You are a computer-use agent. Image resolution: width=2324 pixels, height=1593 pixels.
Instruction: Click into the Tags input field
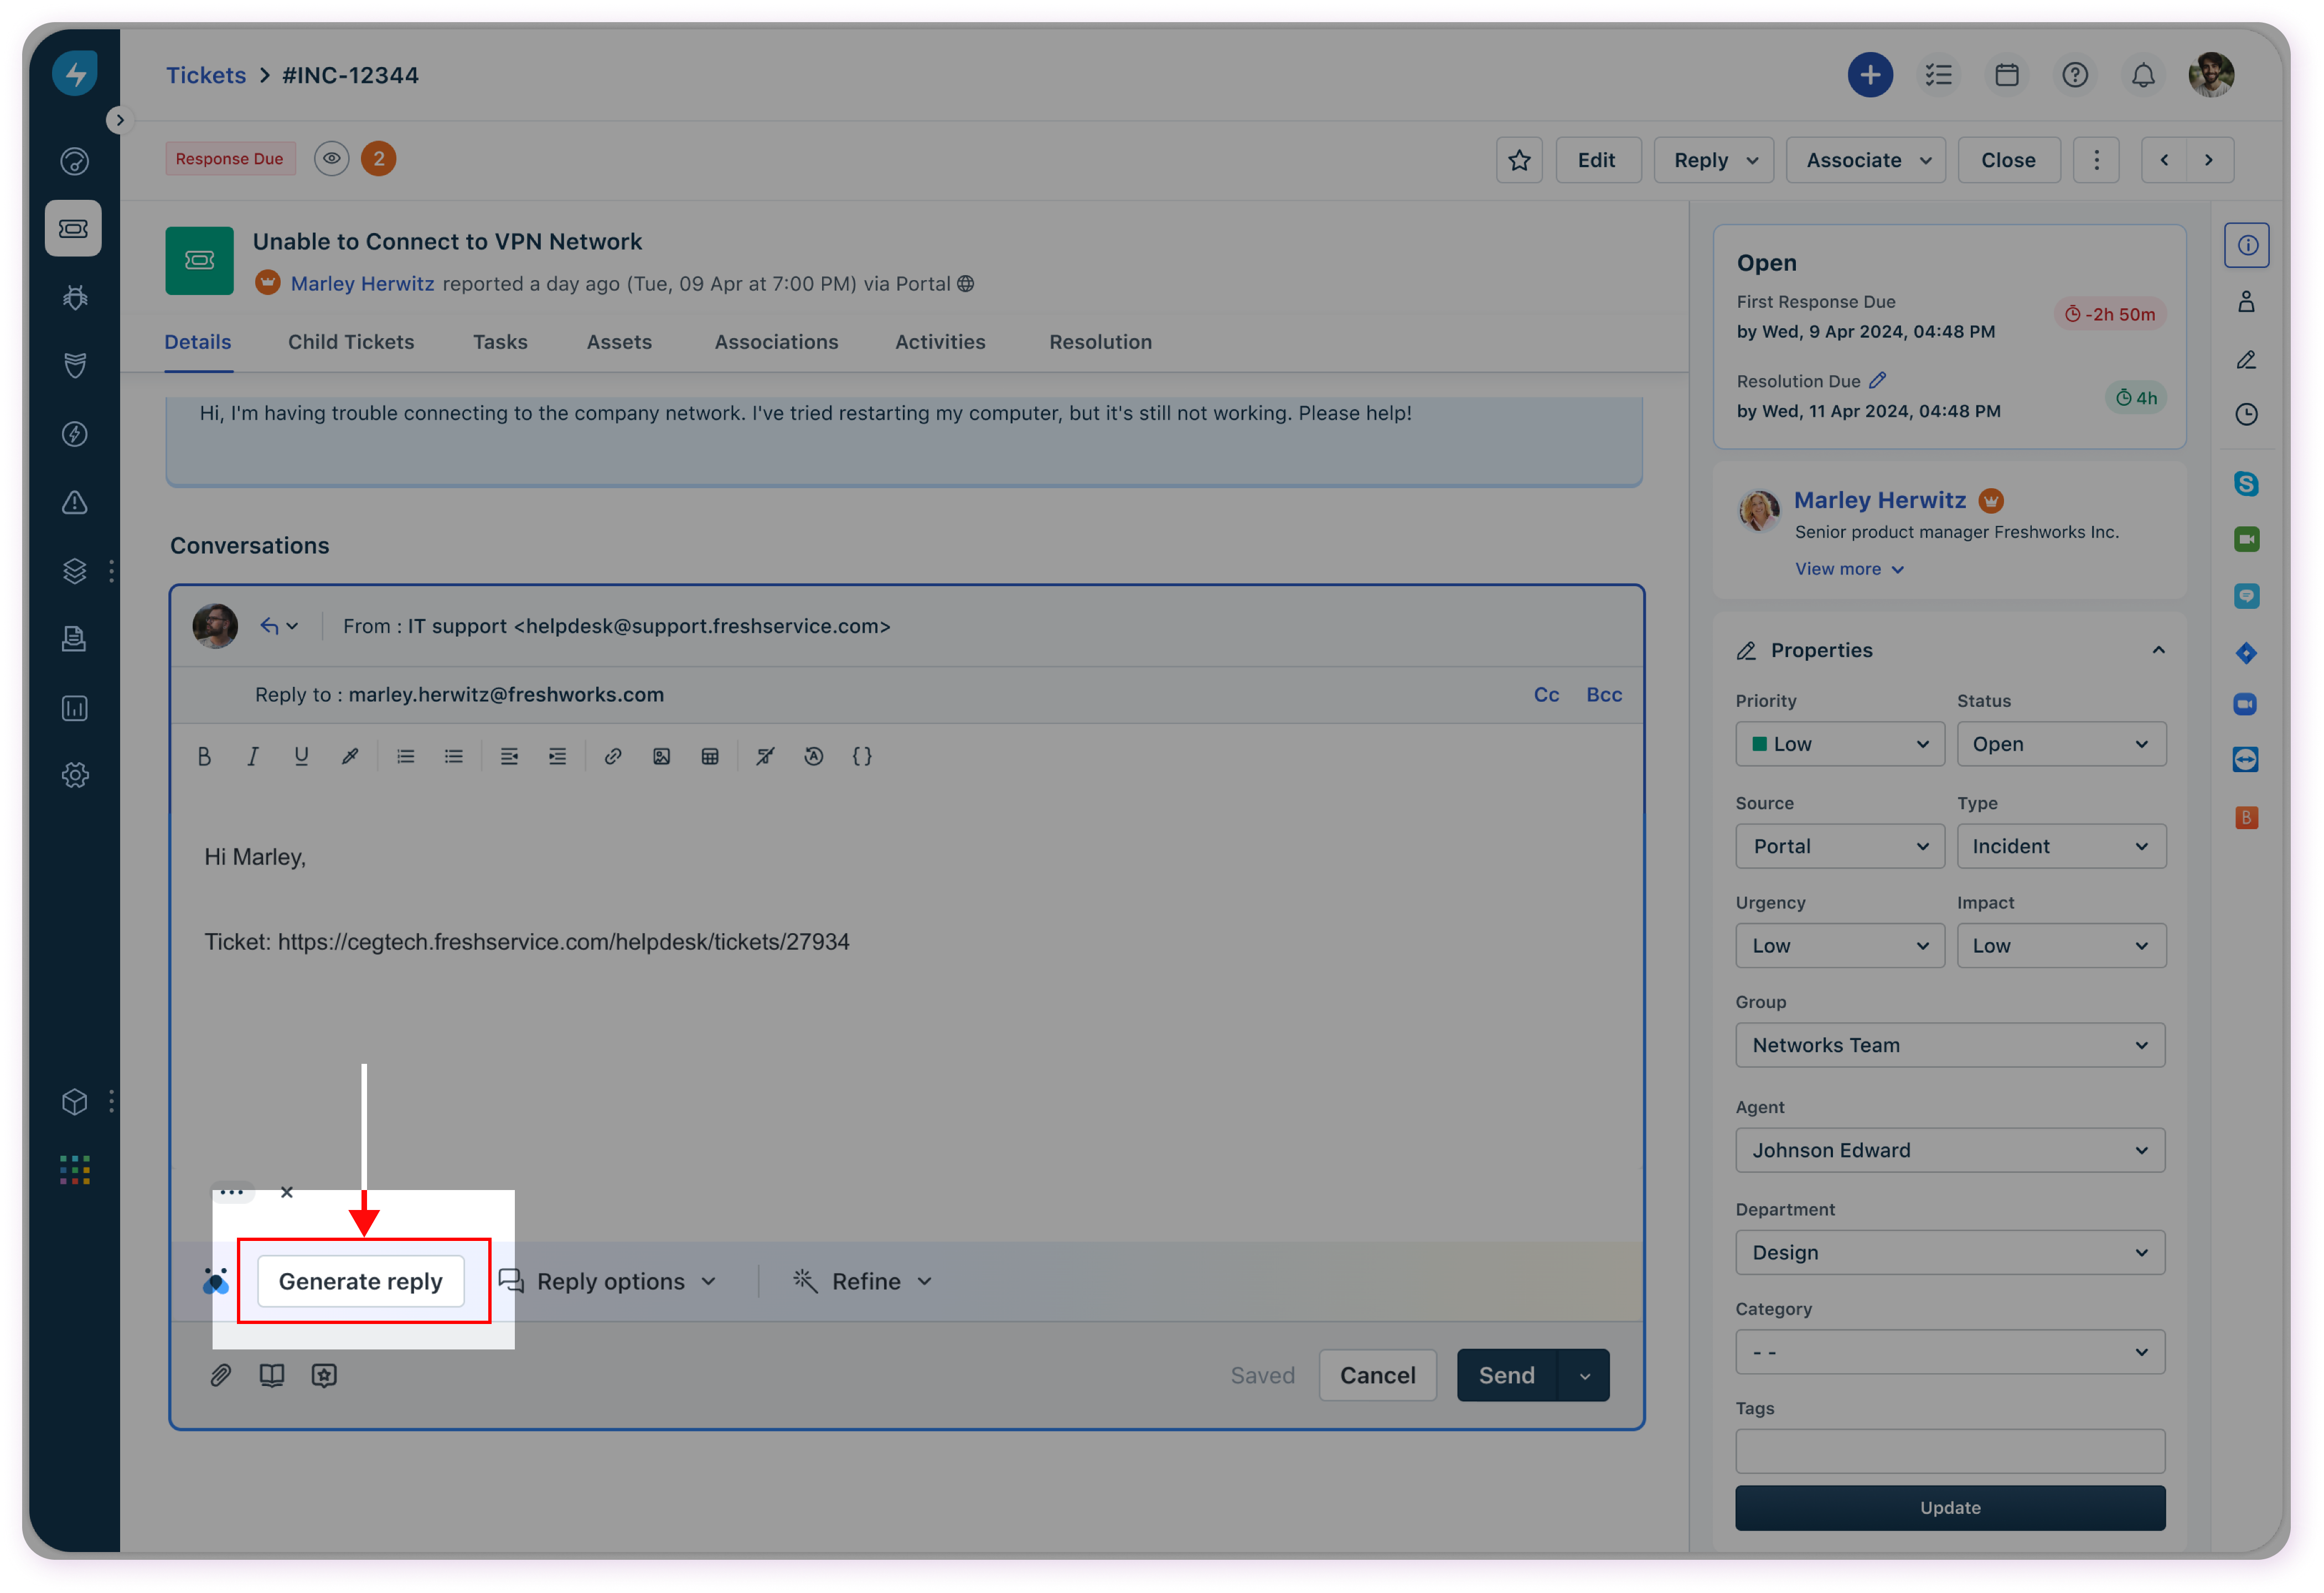(x=1949, y=1451)
